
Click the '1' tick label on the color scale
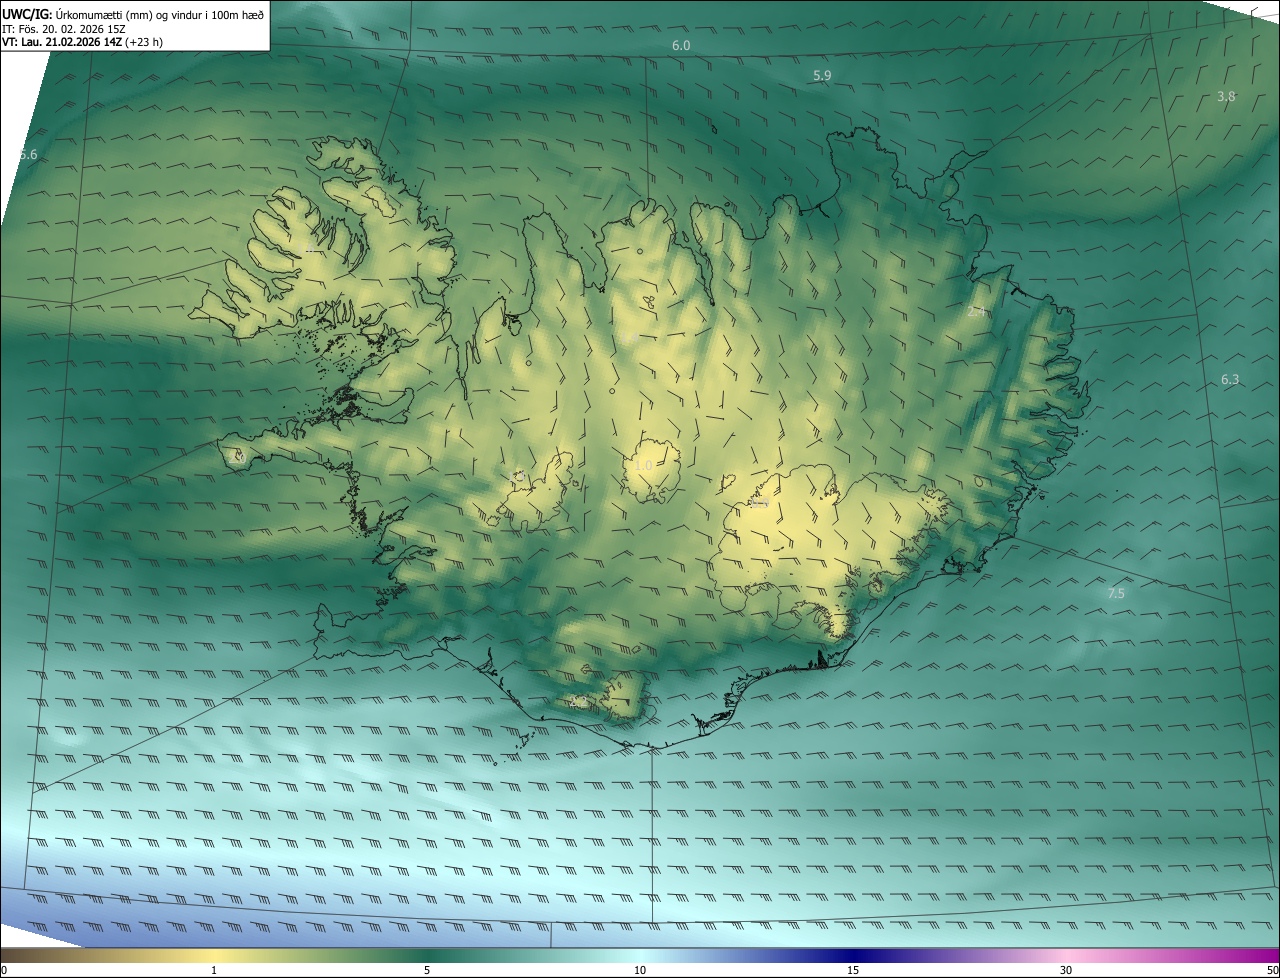point(214,970)
